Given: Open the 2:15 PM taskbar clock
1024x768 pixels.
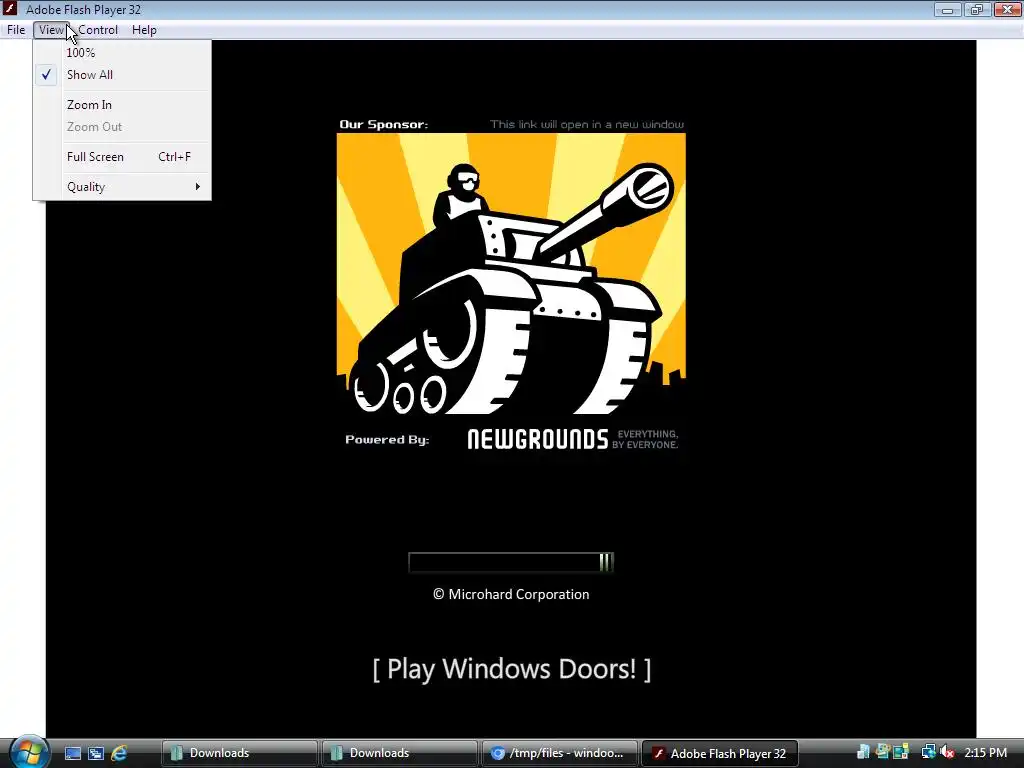Looking at the screenshot, I should tap(985, 753).
